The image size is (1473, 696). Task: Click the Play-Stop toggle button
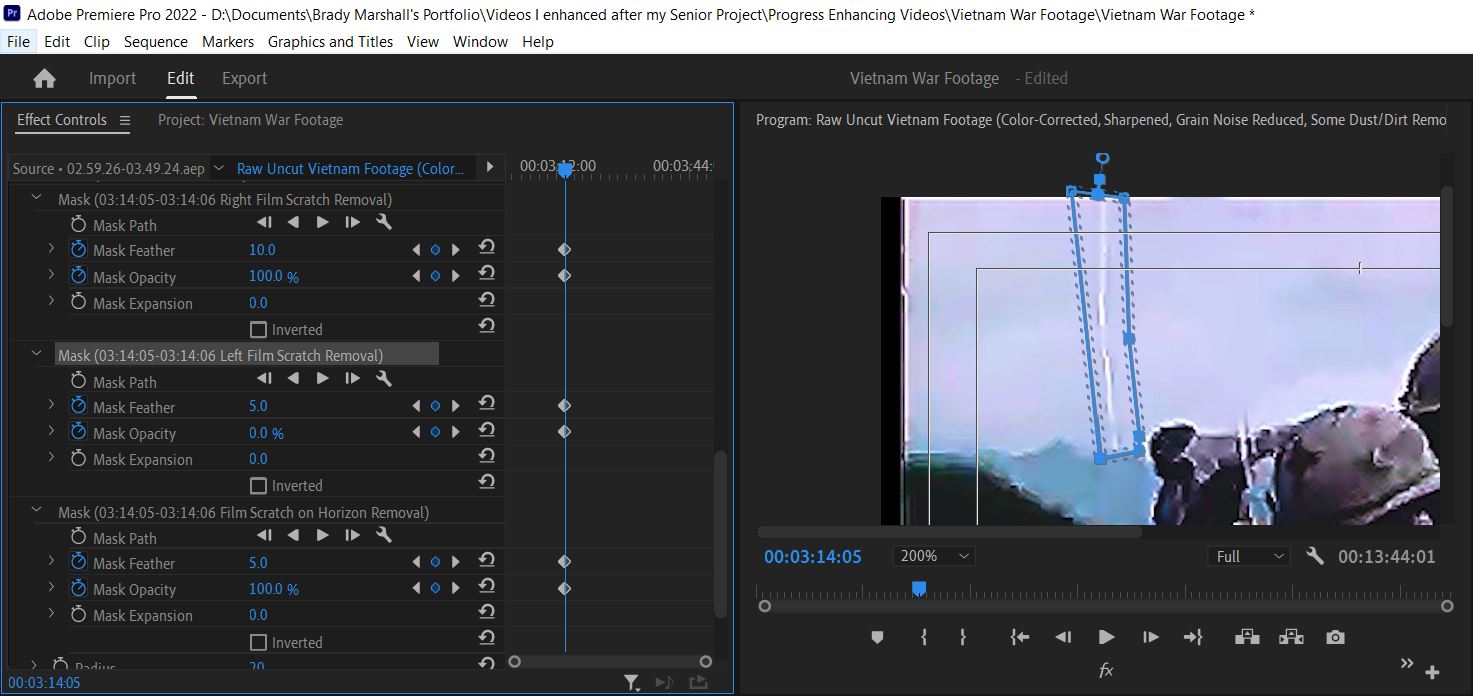coord(1106,637)
